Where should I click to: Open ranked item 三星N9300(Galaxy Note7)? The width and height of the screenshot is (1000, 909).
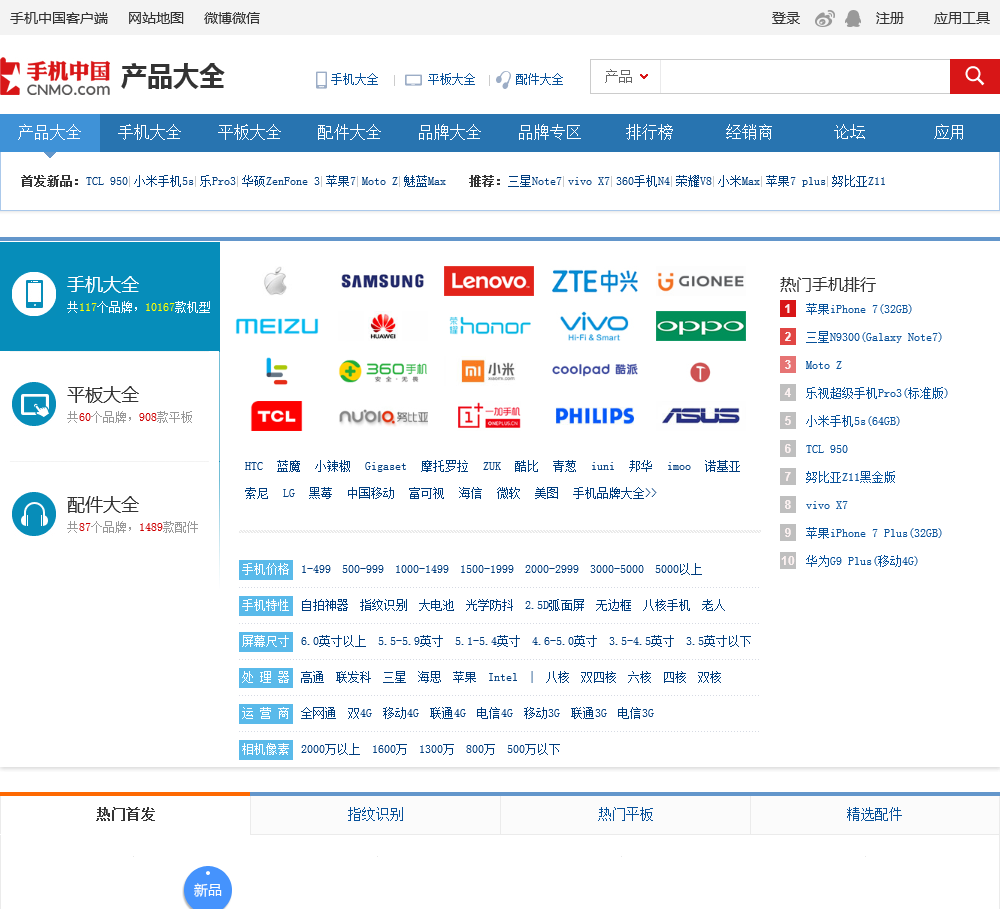[873, 337]
